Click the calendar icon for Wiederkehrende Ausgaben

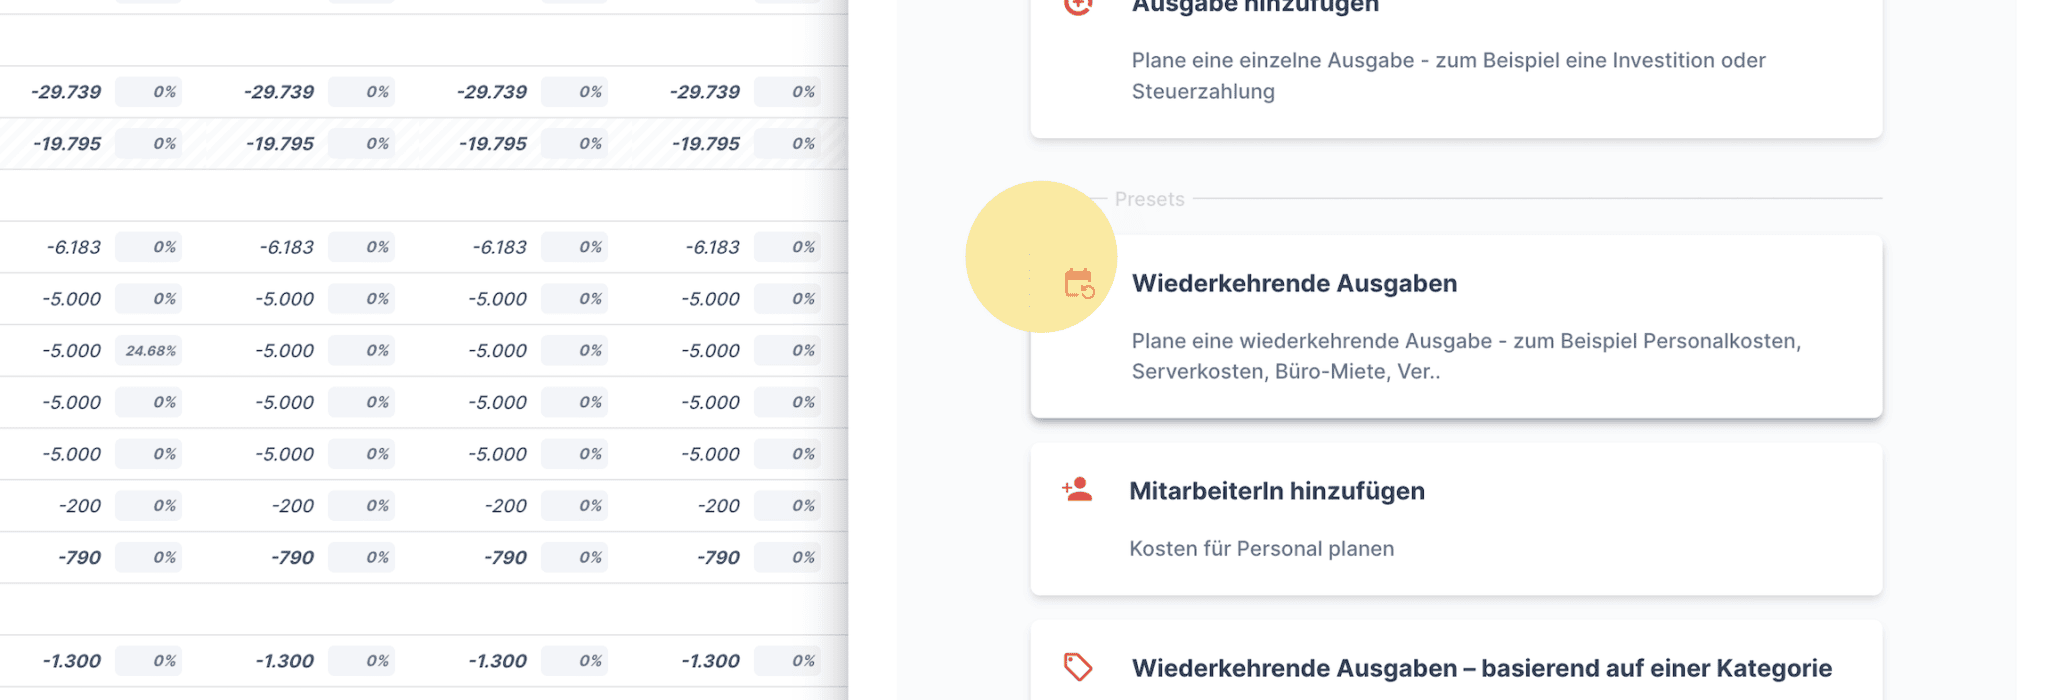tap(1078, 284)
